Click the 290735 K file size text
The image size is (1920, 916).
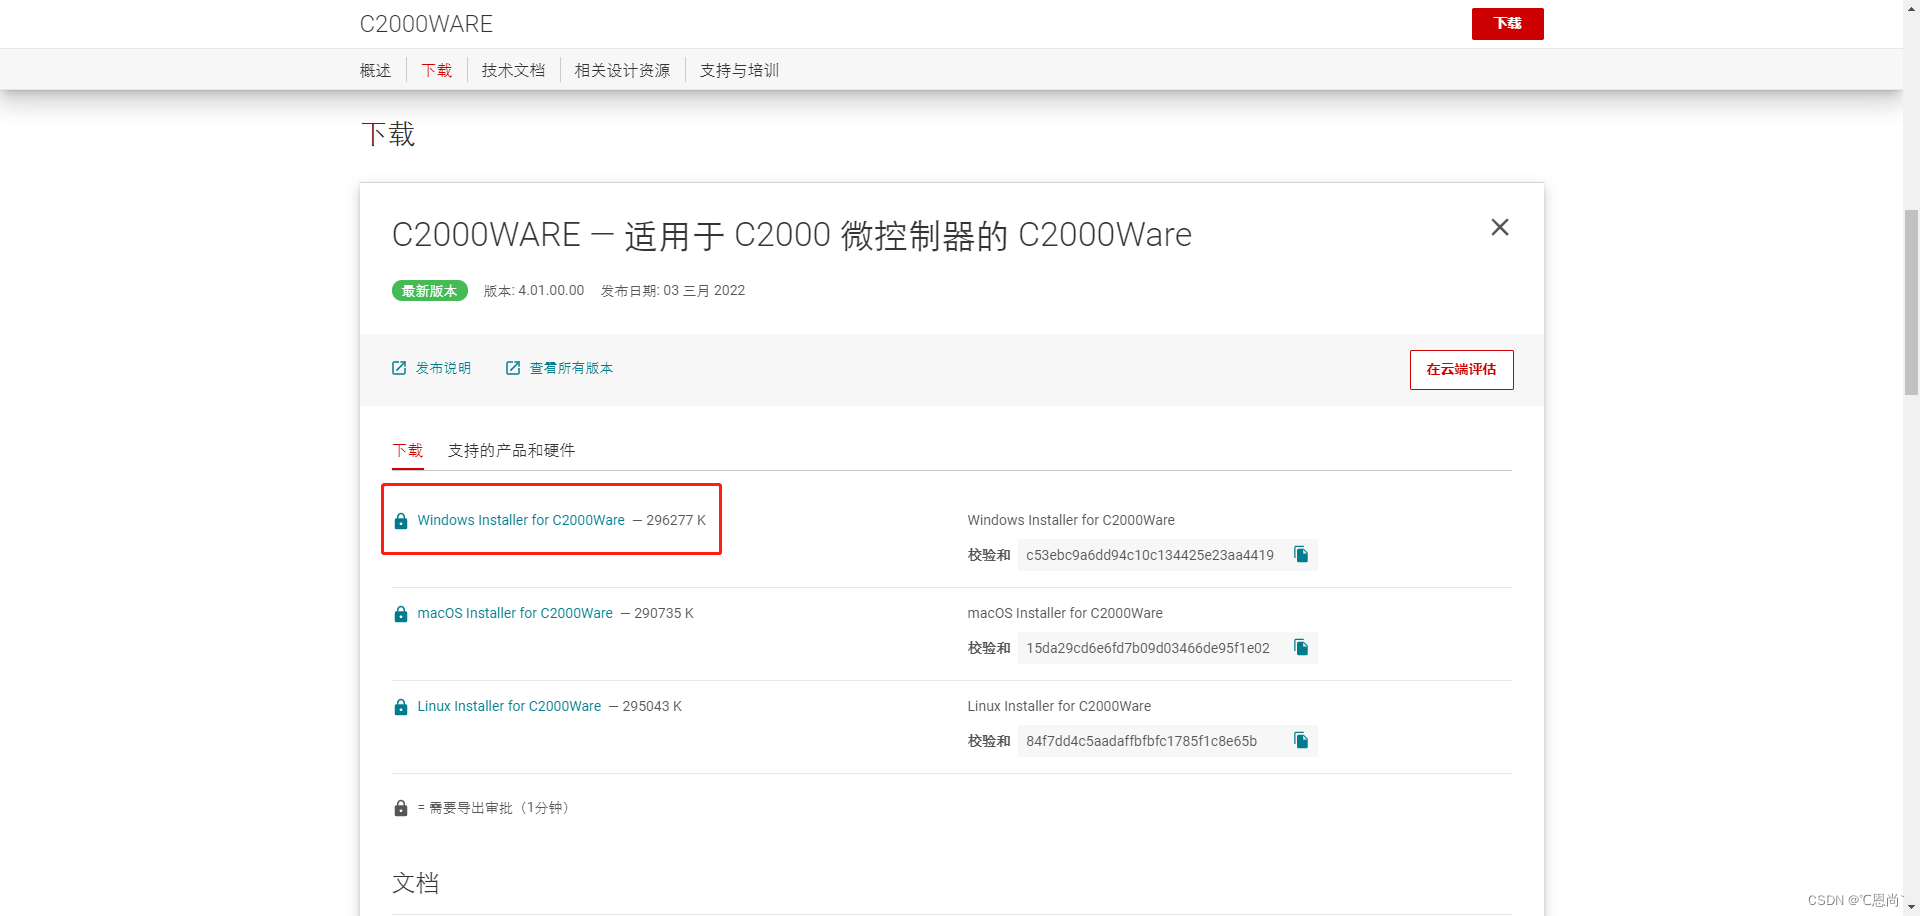(x=664, y=613)
